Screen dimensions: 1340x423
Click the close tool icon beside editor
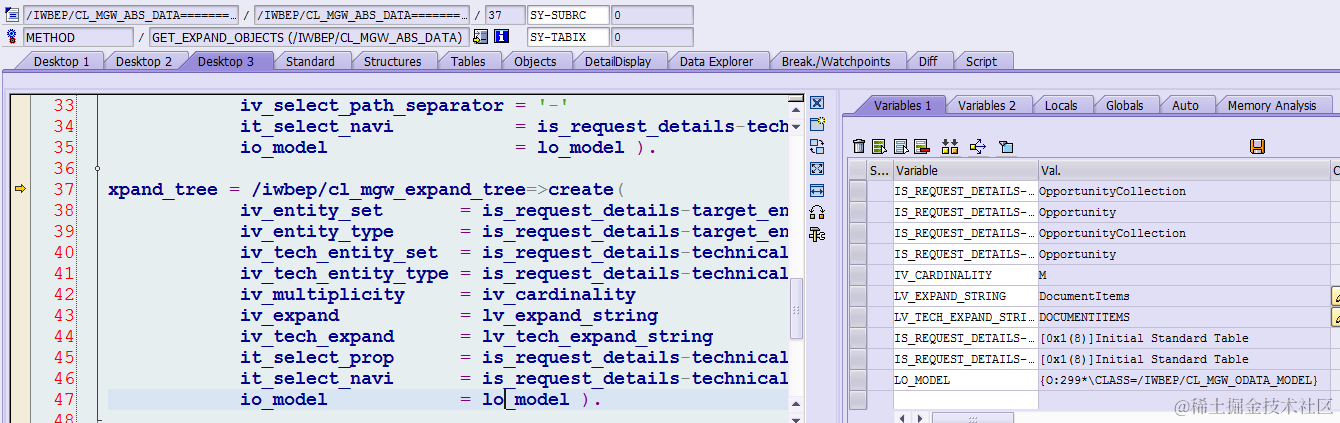tap(816, 103)
